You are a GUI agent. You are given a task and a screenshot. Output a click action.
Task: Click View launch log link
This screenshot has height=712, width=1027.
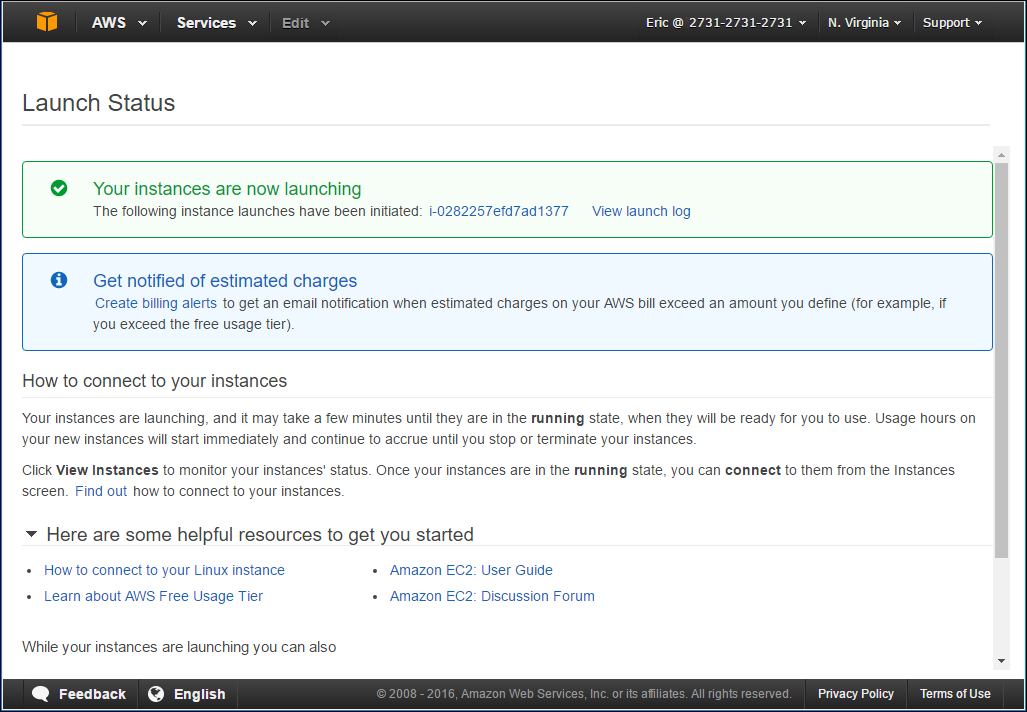click(x=641, y=211)
